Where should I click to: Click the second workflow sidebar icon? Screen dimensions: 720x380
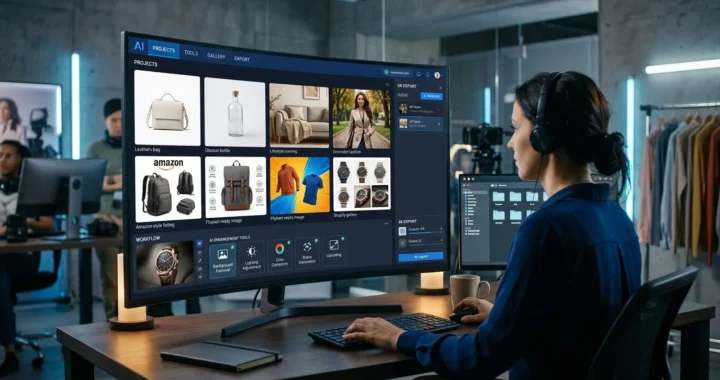pos(199,253)
